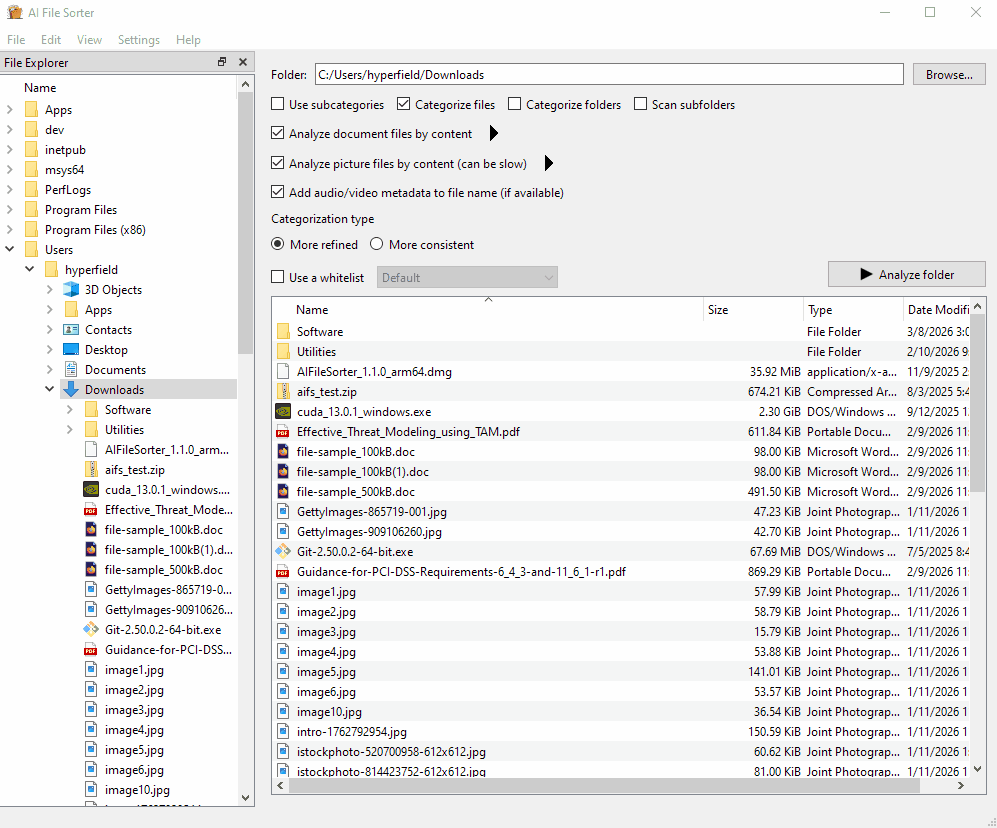This screenshot has width=997, height=828.
Task: Uncheck Analyze picture files by content
Action: (x=278, y=163)
